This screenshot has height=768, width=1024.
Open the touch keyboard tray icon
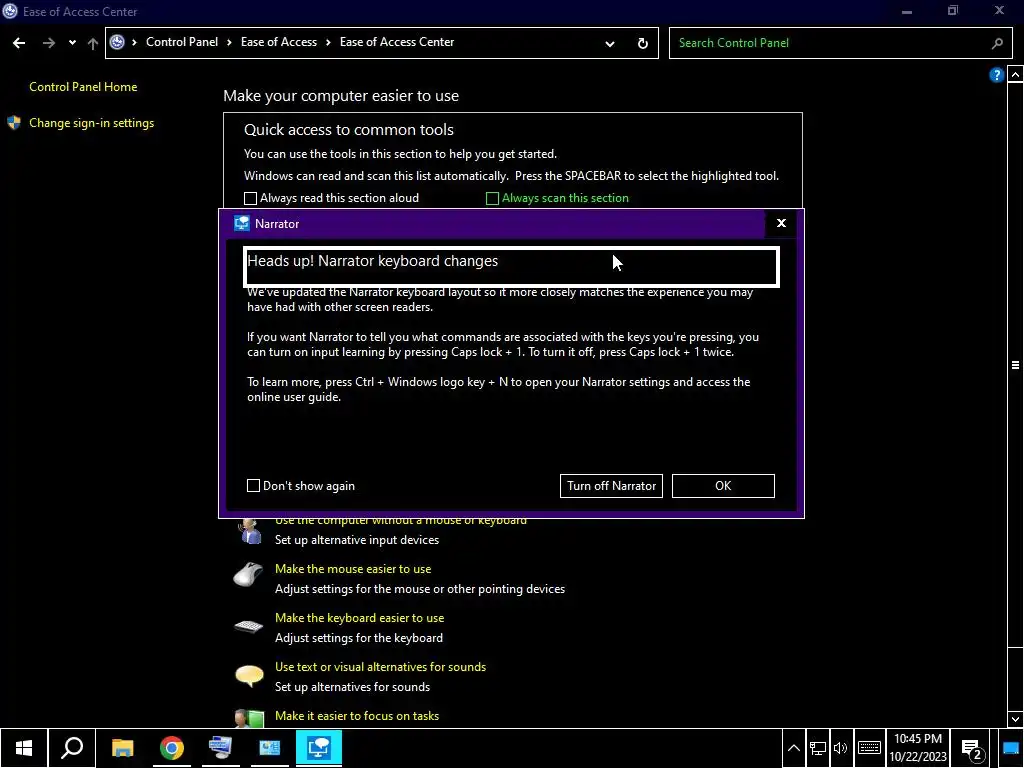[x=869, y=748]
